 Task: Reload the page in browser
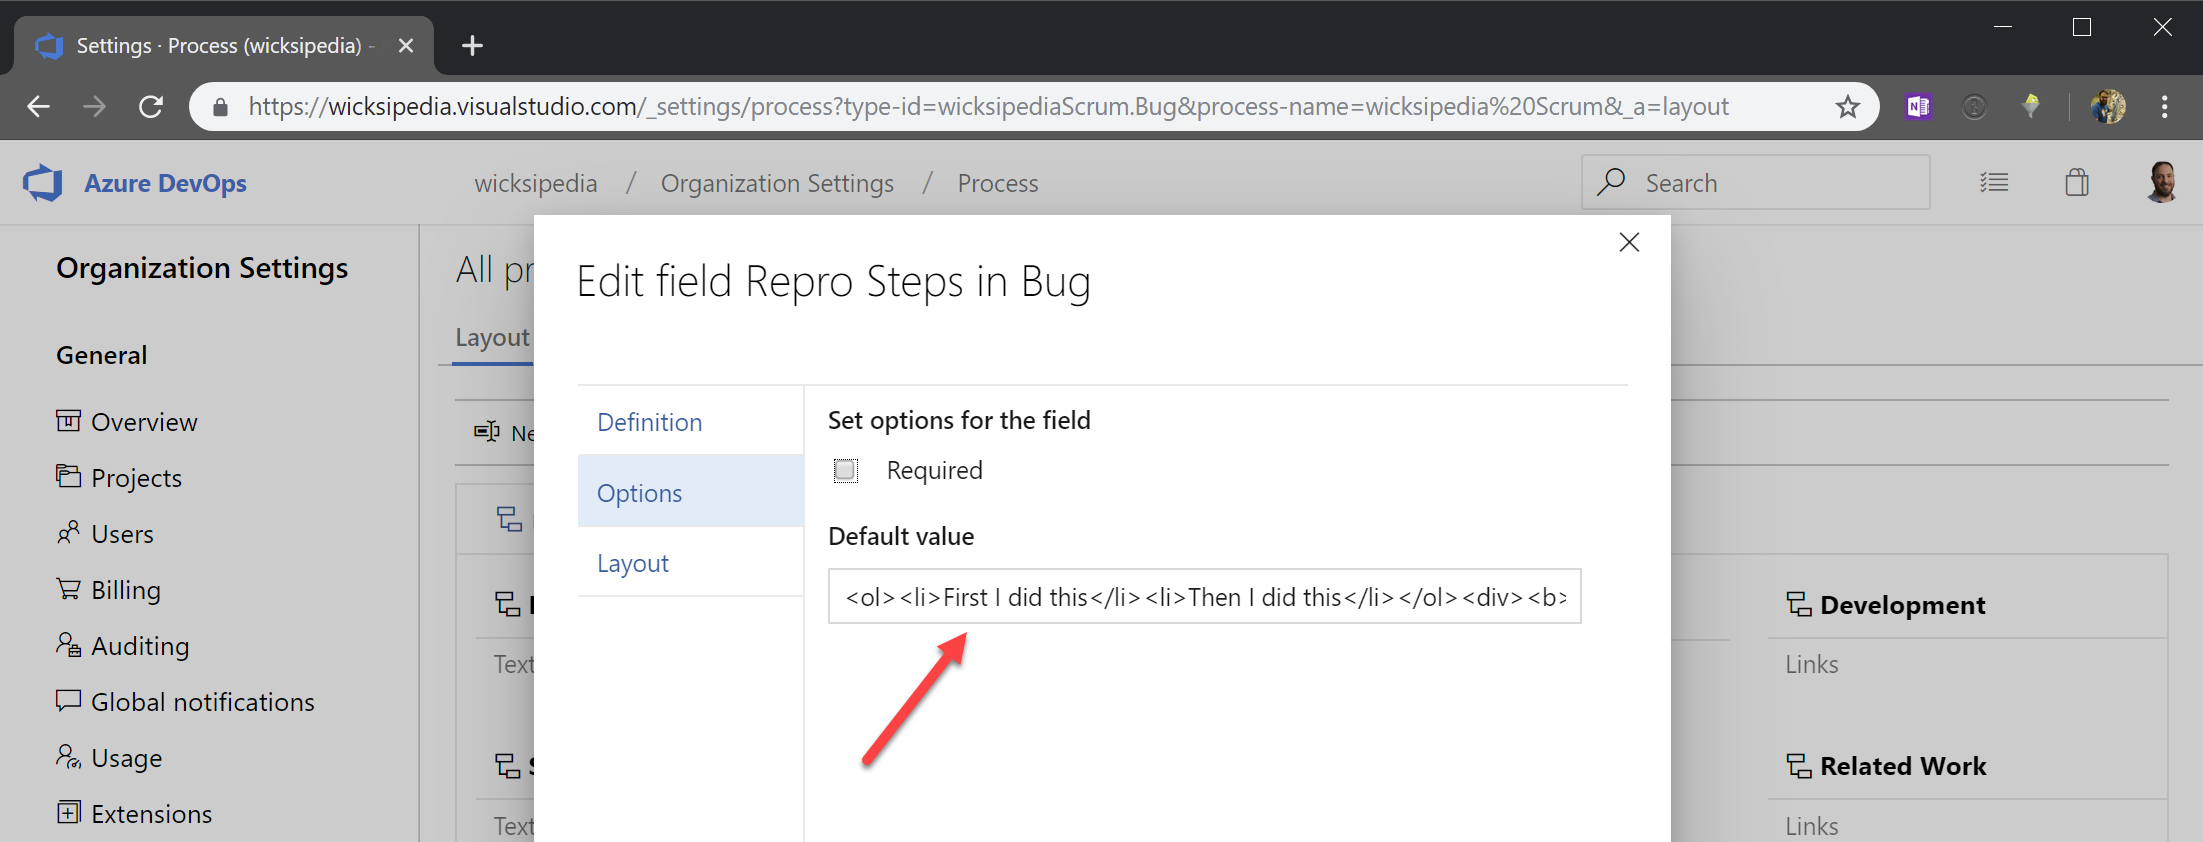[151, 107]
